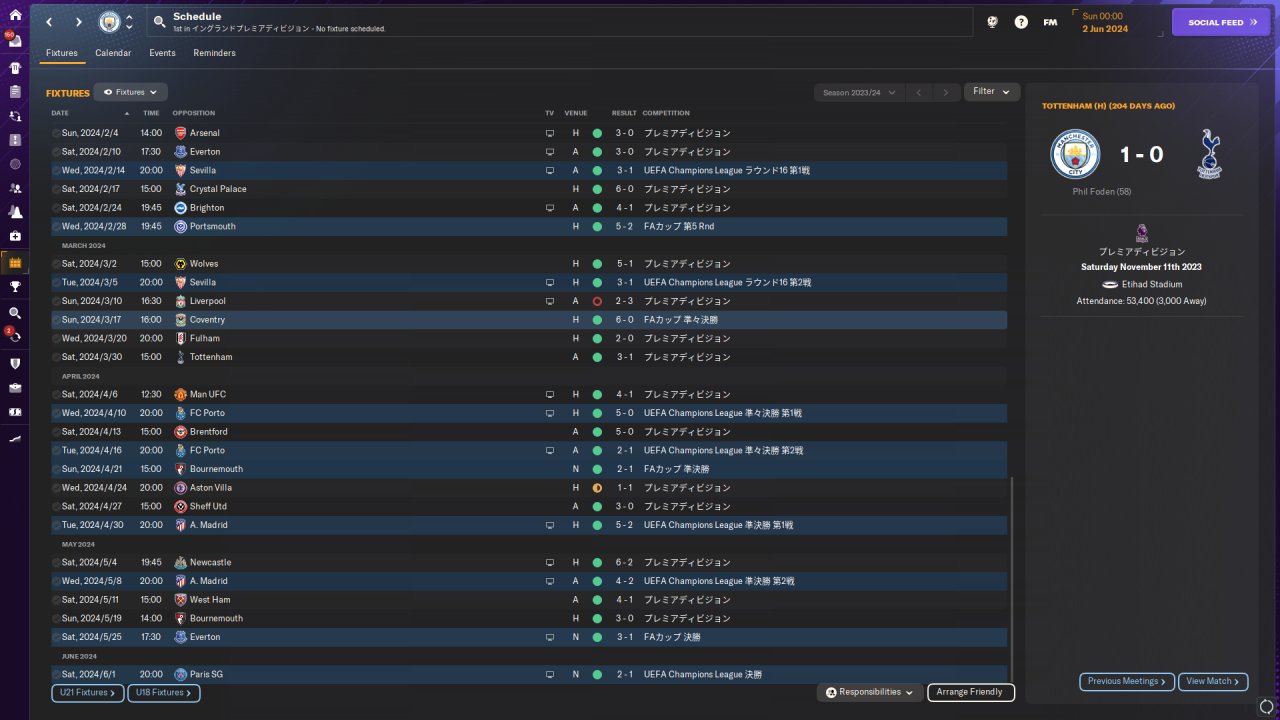The image size is (1280, 720).
Task: Open the help question mark icon
Action: 1021,22
